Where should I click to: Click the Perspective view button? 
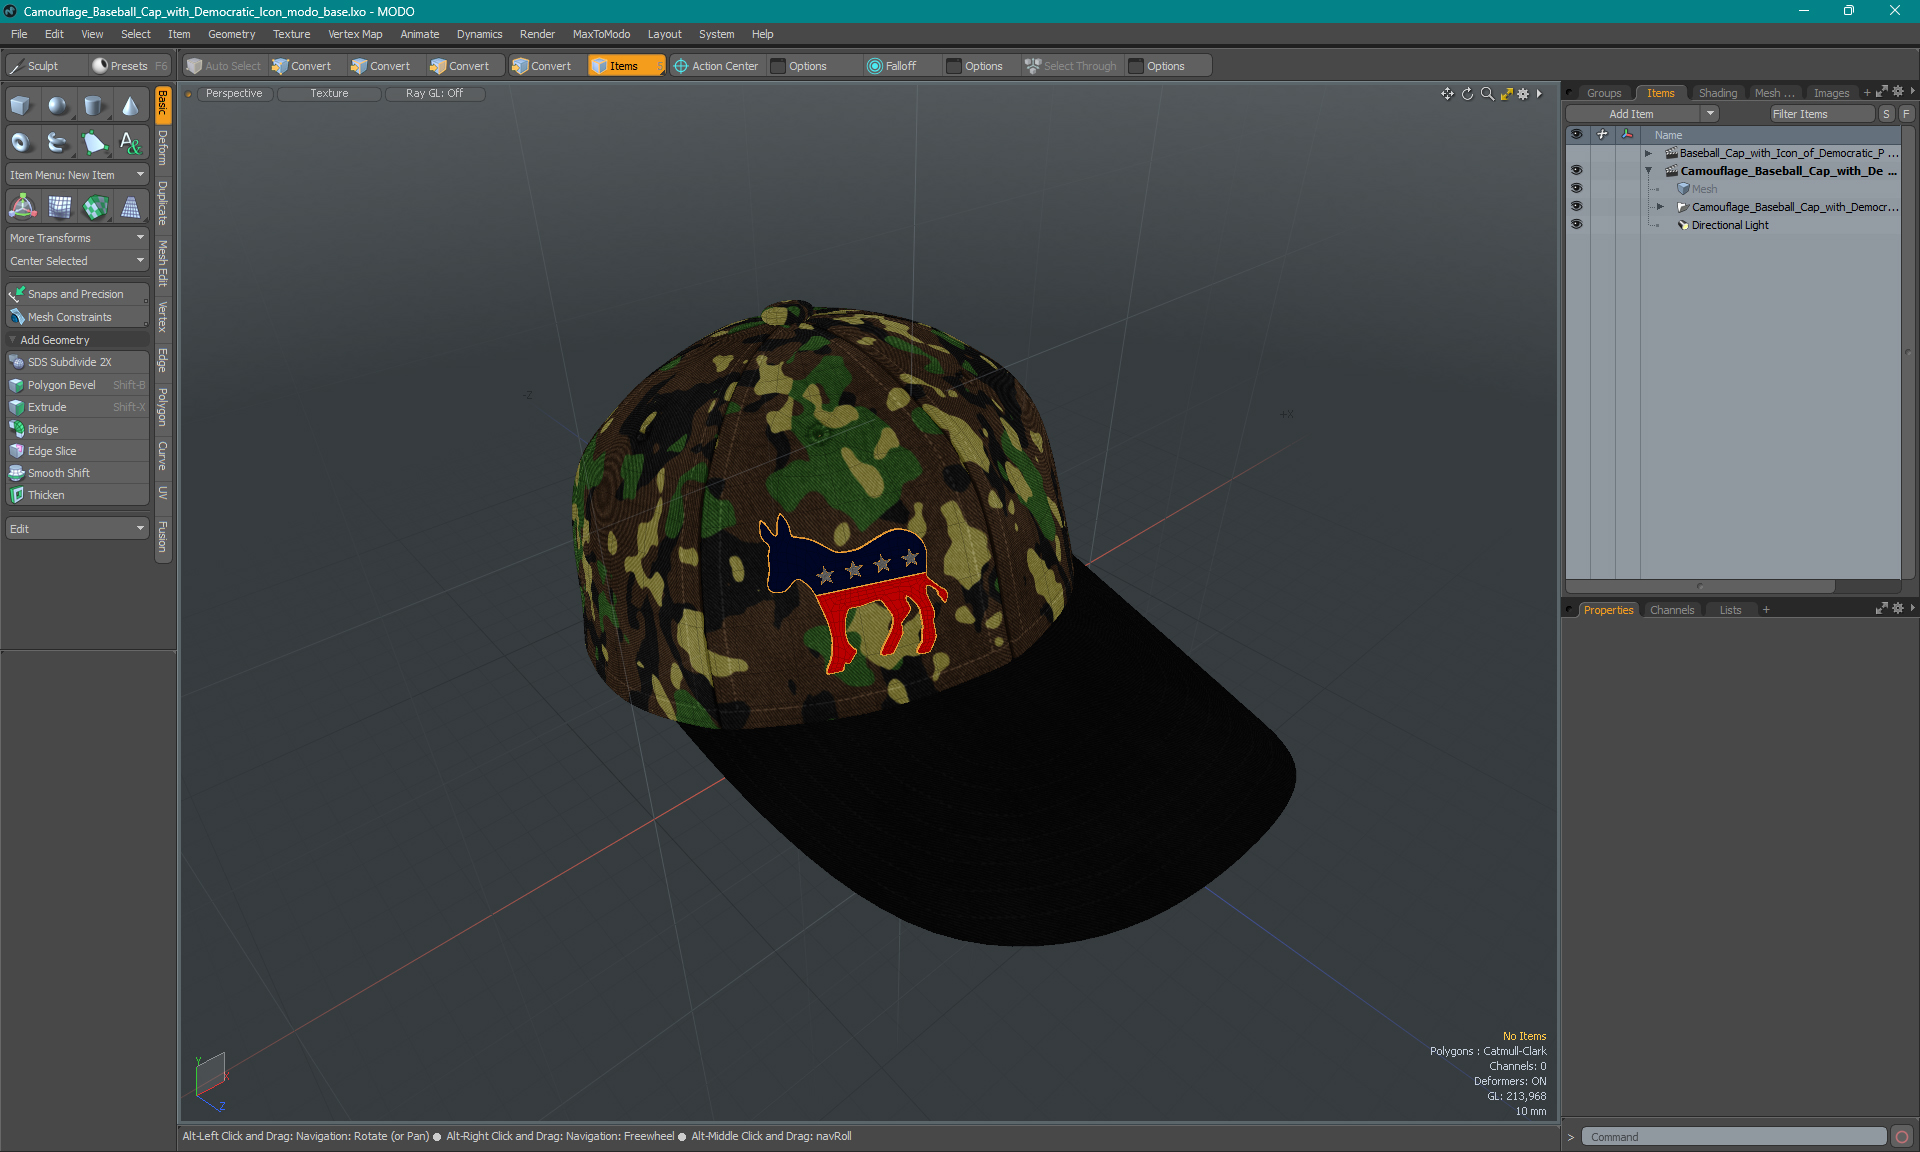click(x=234, y=94)
